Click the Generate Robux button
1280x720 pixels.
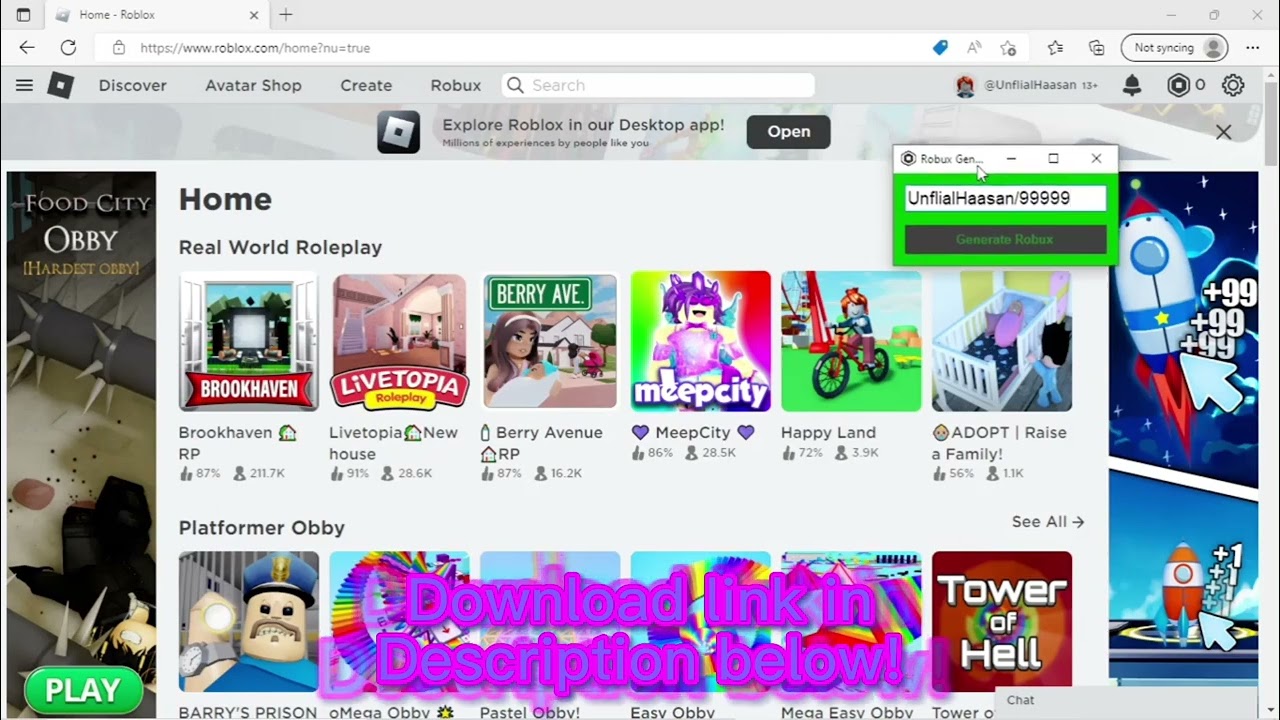click(x=1005, y=239)
